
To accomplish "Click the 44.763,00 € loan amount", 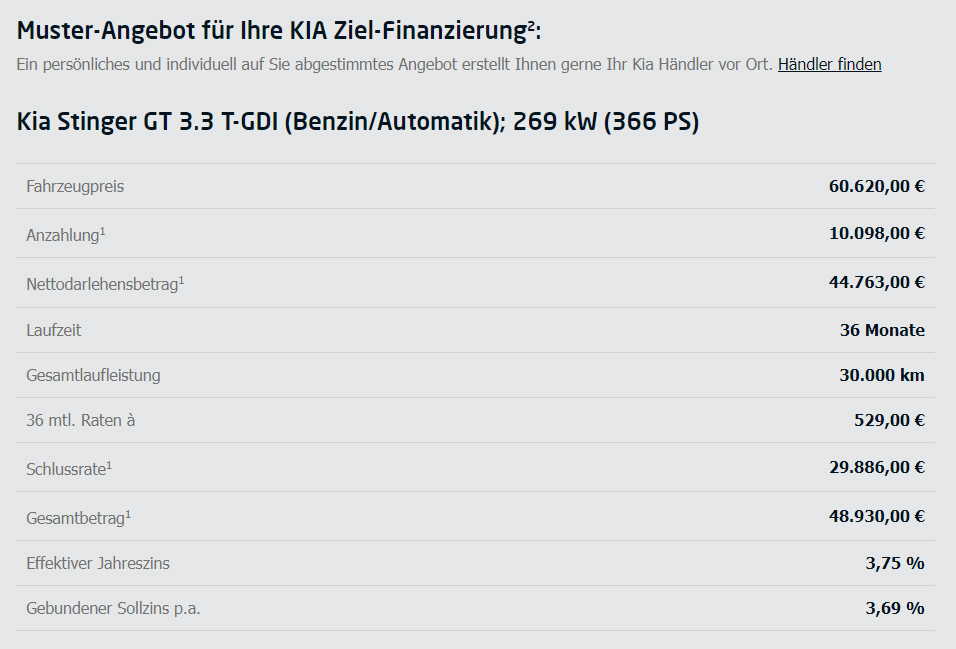I will [x=876, y=282].
